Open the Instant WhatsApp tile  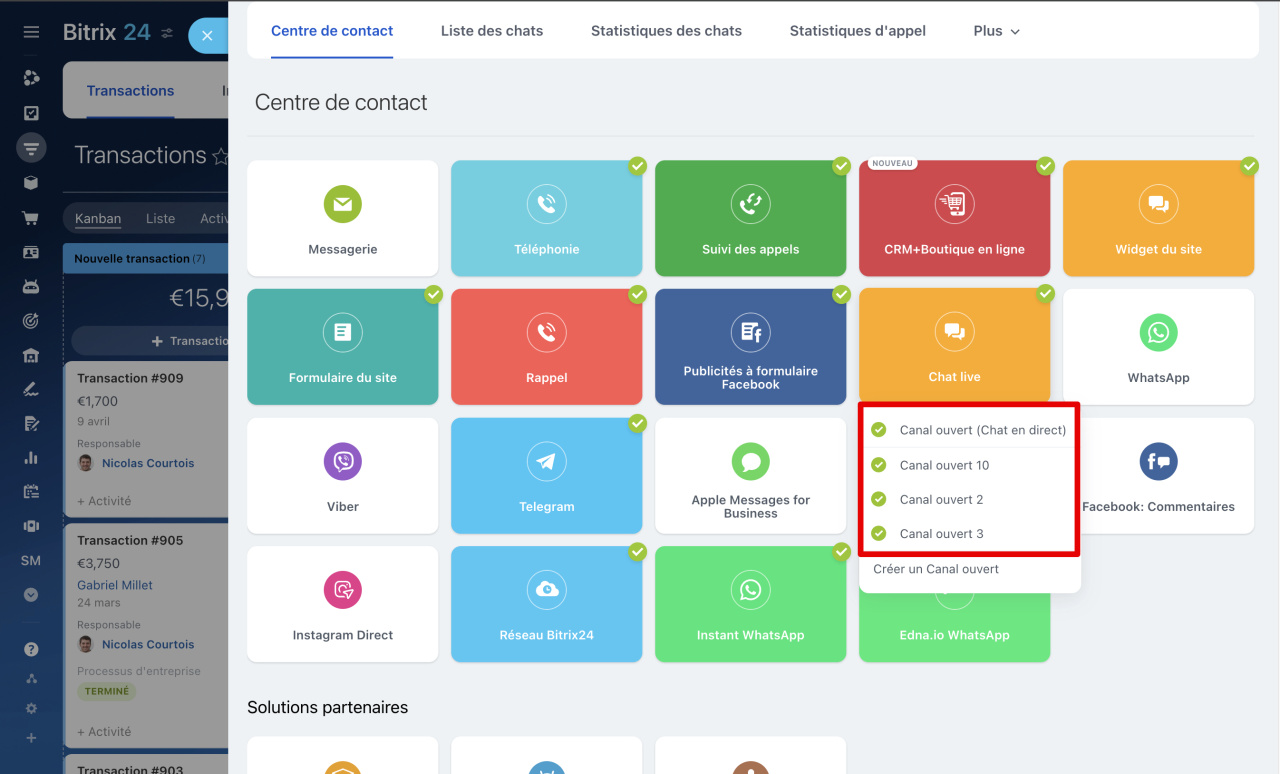tap(751, 604)
